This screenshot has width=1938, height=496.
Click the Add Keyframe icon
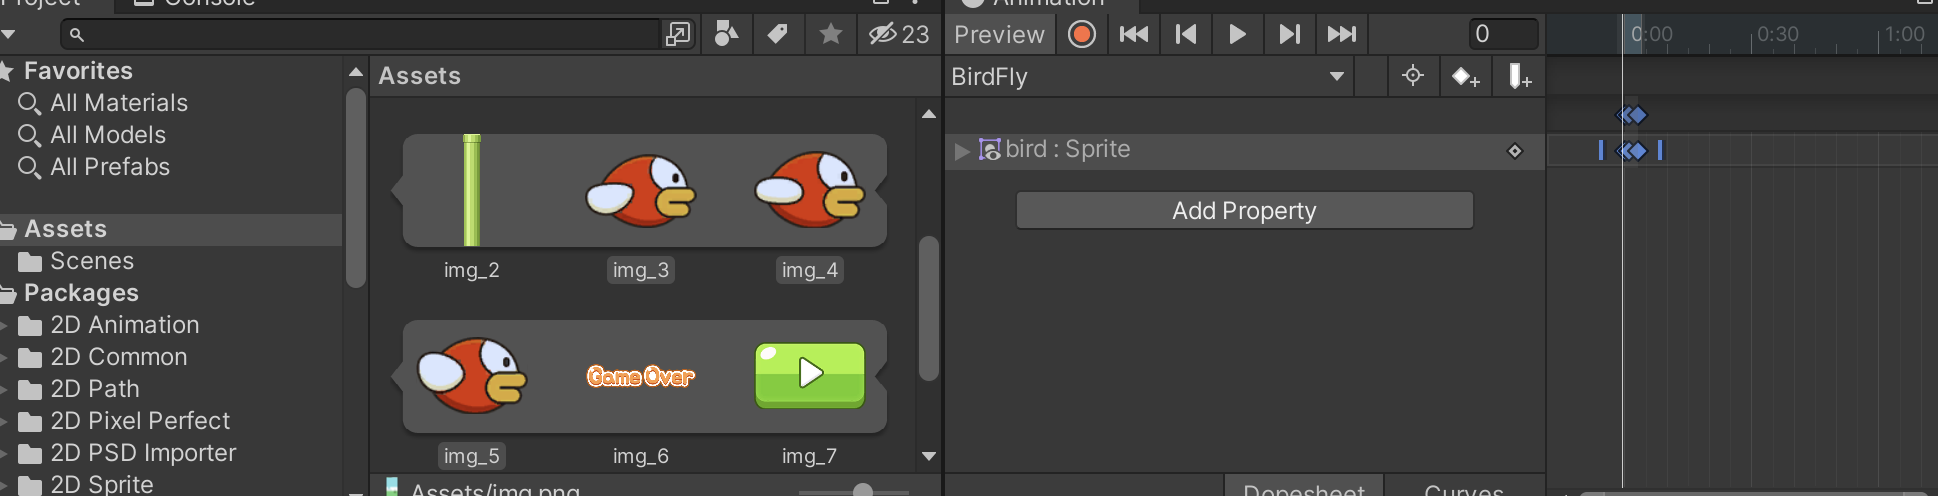click(x=1465, y=77)
